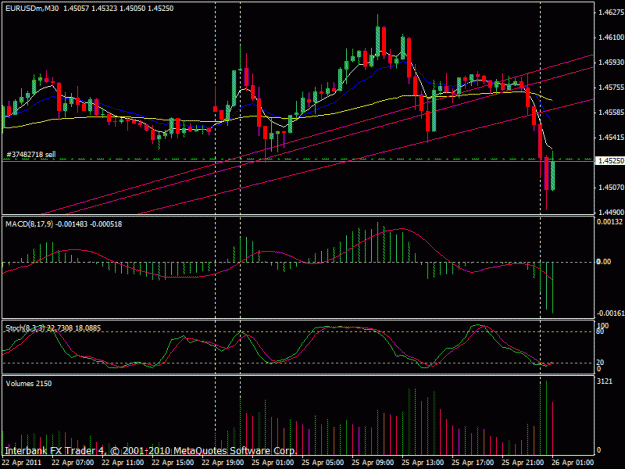Image resolution: width=625 pixels, height=469 pixels.
Task: Click the current price tag 1.45250
Action: [x=610, y=161]
